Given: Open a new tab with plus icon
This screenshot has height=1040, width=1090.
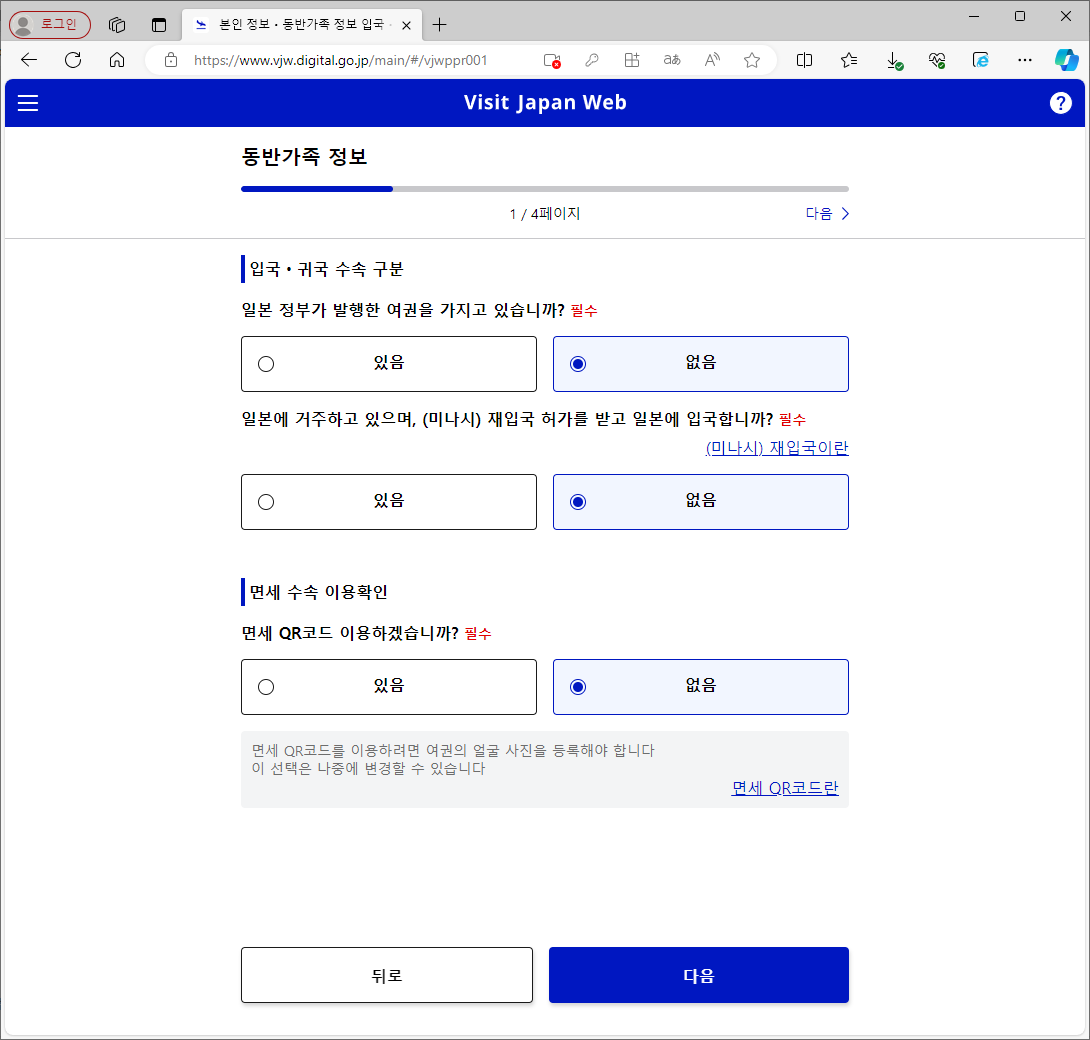Looking at the screenshot, I should tap(439, 25).
